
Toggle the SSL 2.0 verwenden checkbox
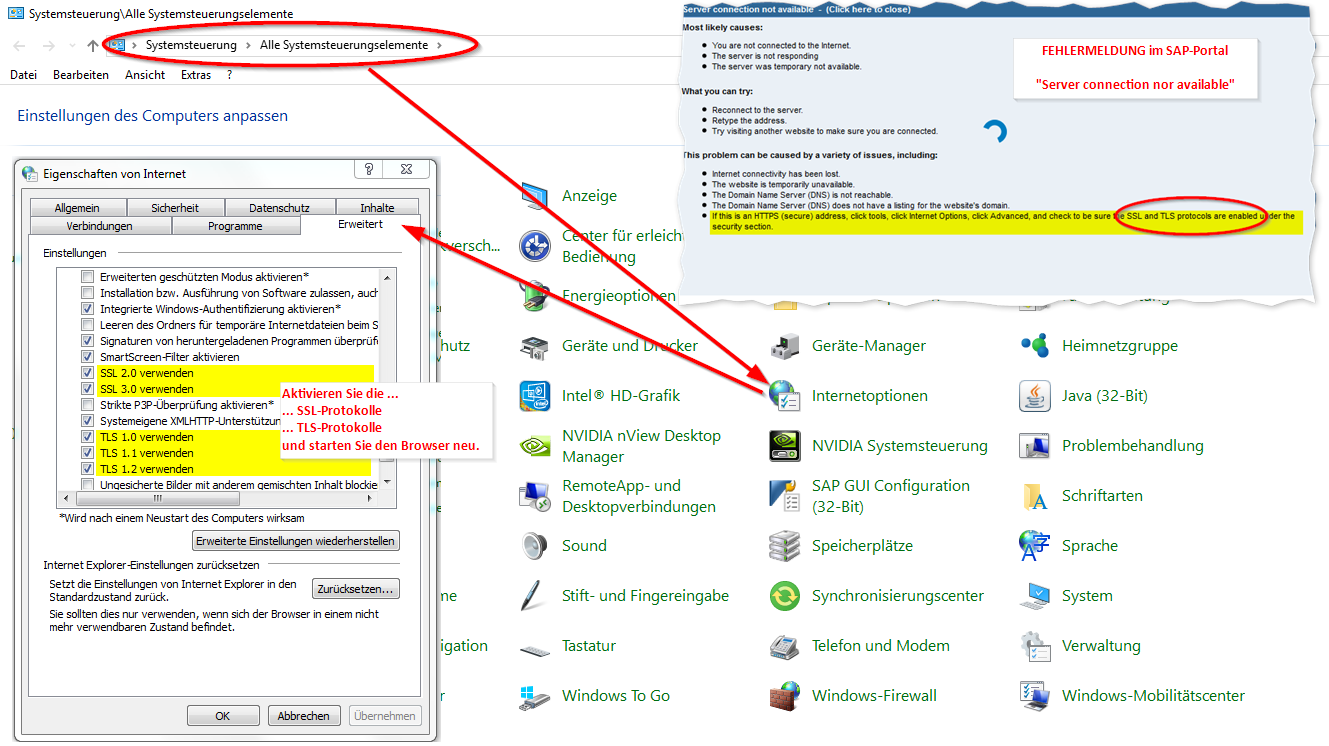[88, 373]
